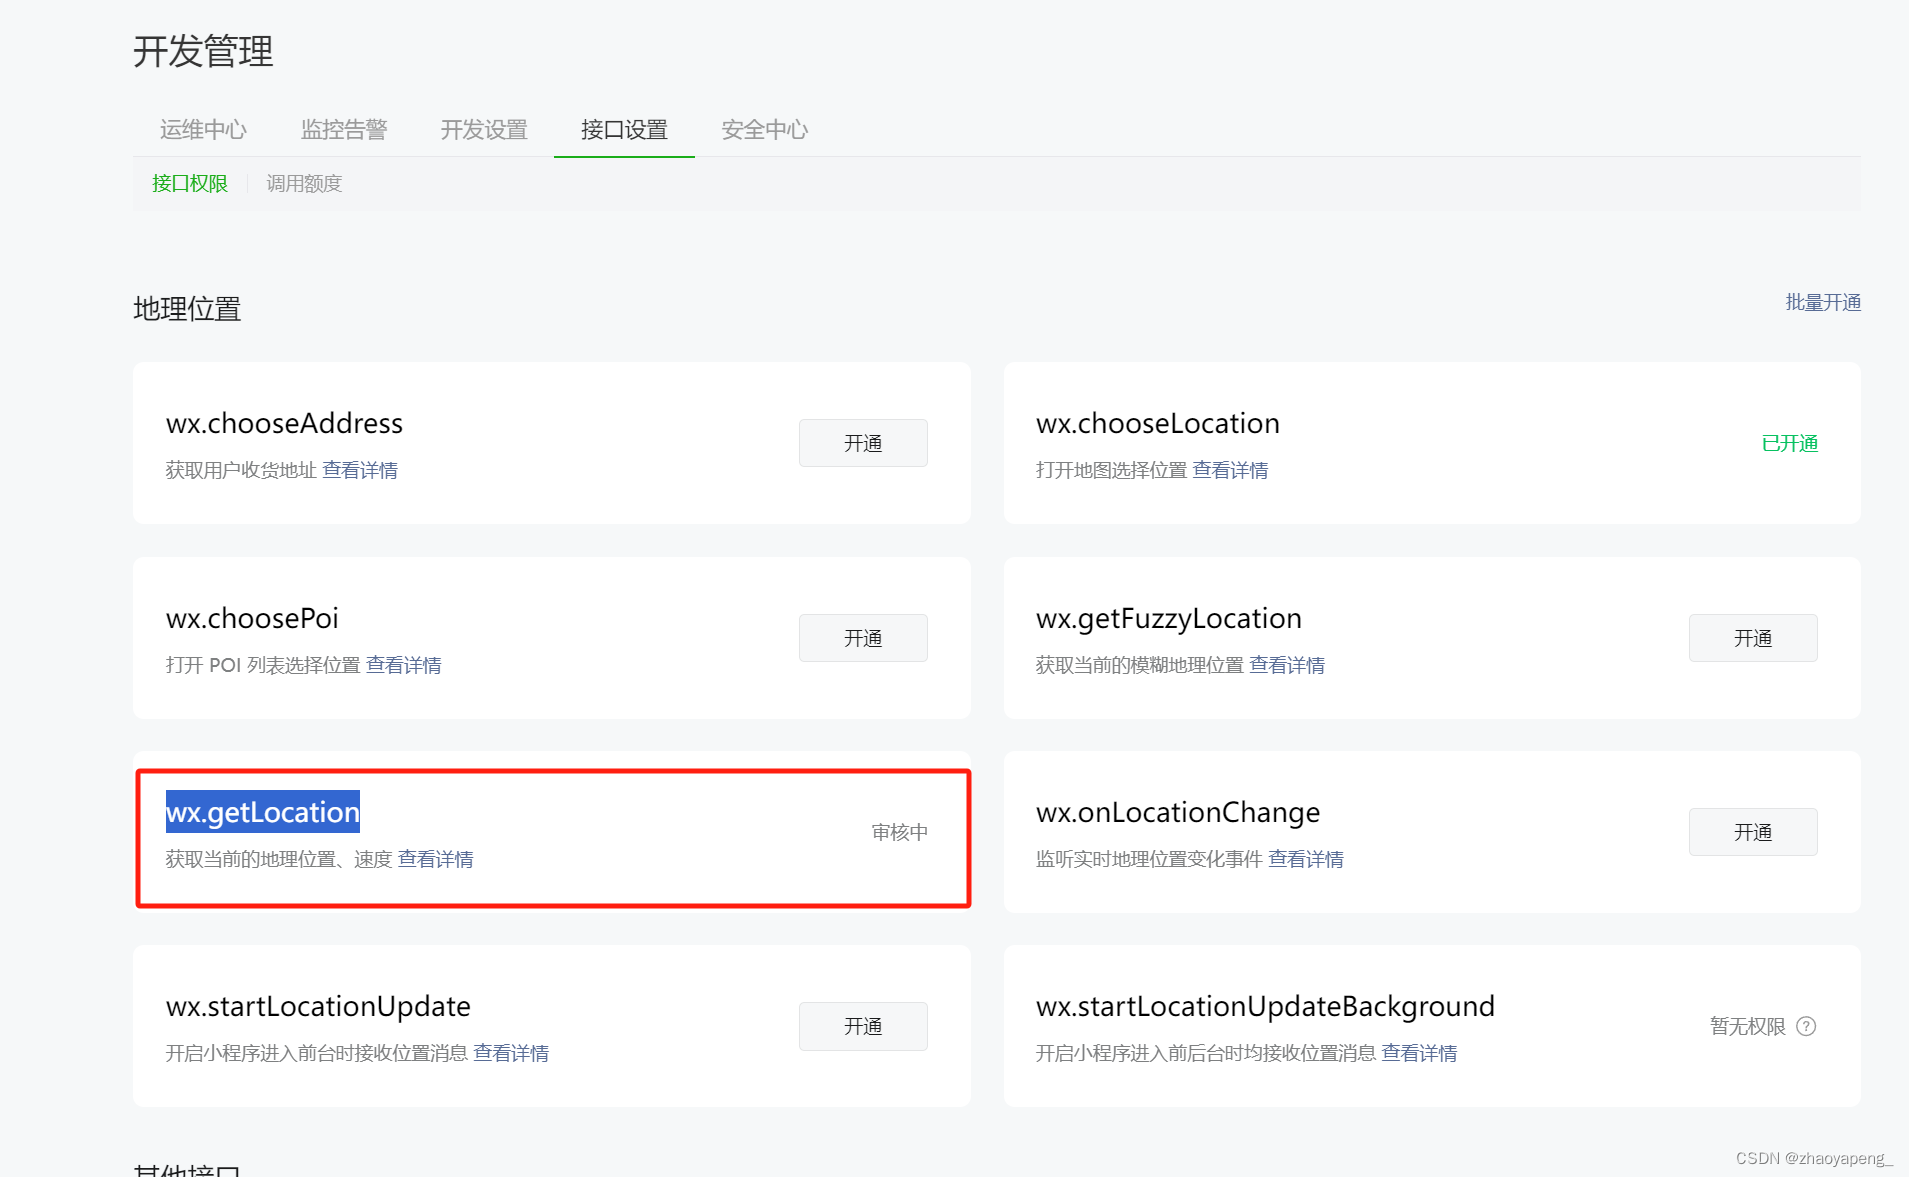Open 查看详情 for wx.onLocationChange
This screenshot has width=1909, height=1177.
pos(1306,859)
